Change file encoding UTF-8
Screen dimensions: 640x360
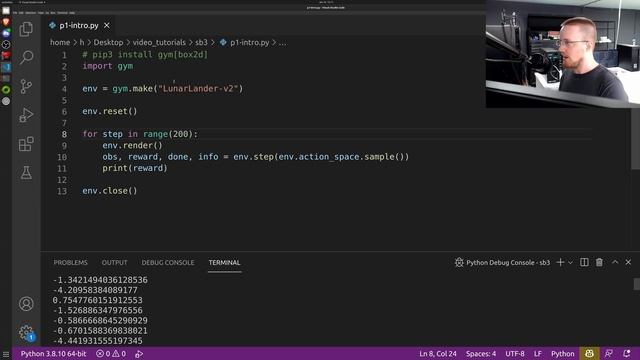pyautogui.click(x=515, y=353)
